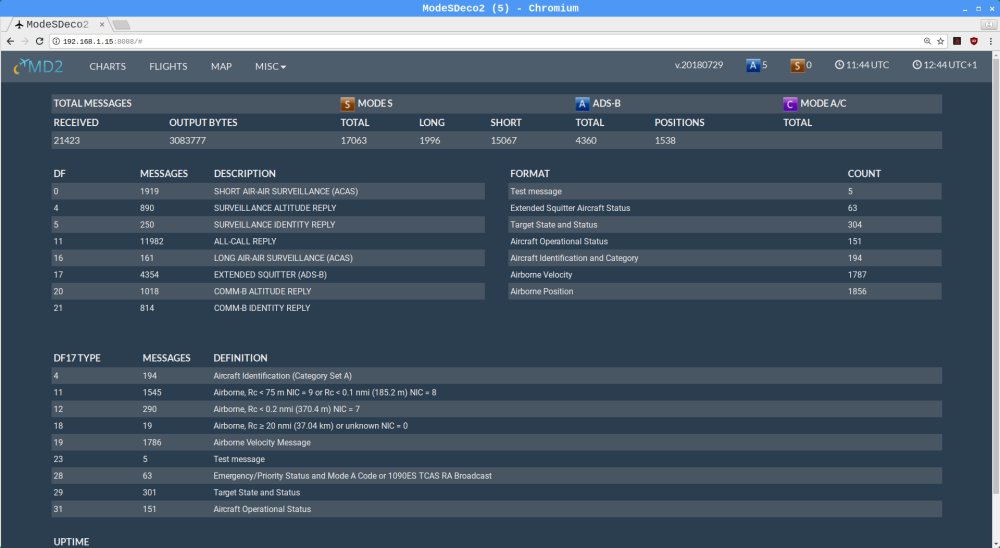Click ADS-B positions value 1538

[x=665, y=140]
